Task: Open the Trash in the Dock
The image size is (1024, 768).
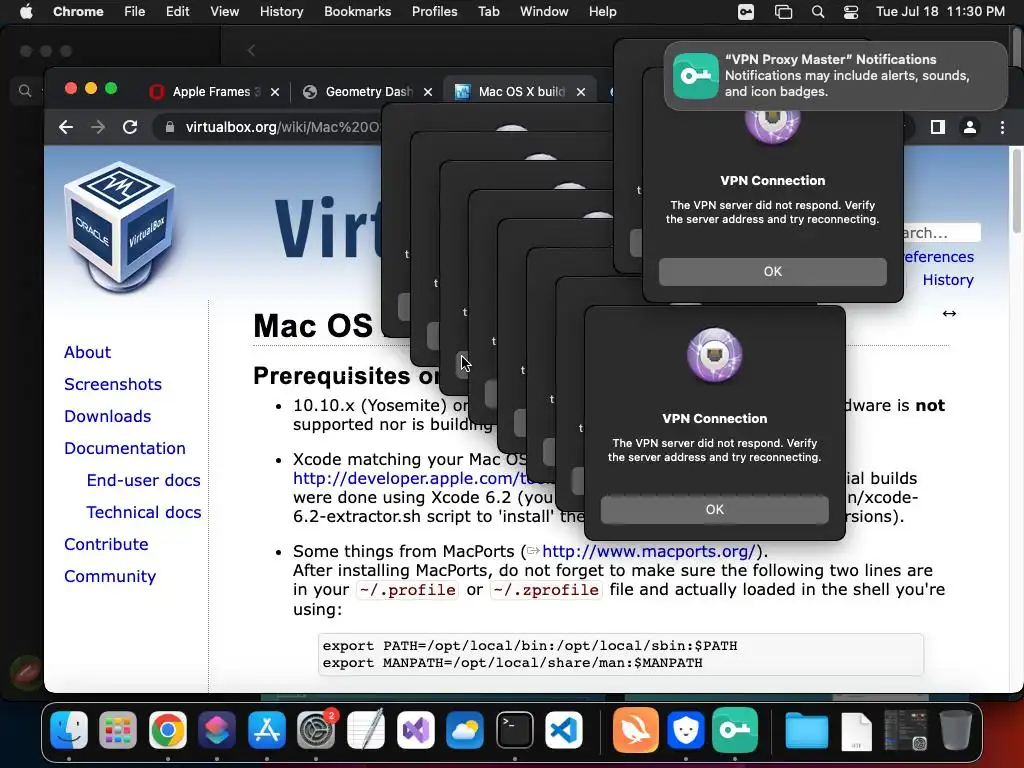Action: pyautogui.click(x=955, y=729)
